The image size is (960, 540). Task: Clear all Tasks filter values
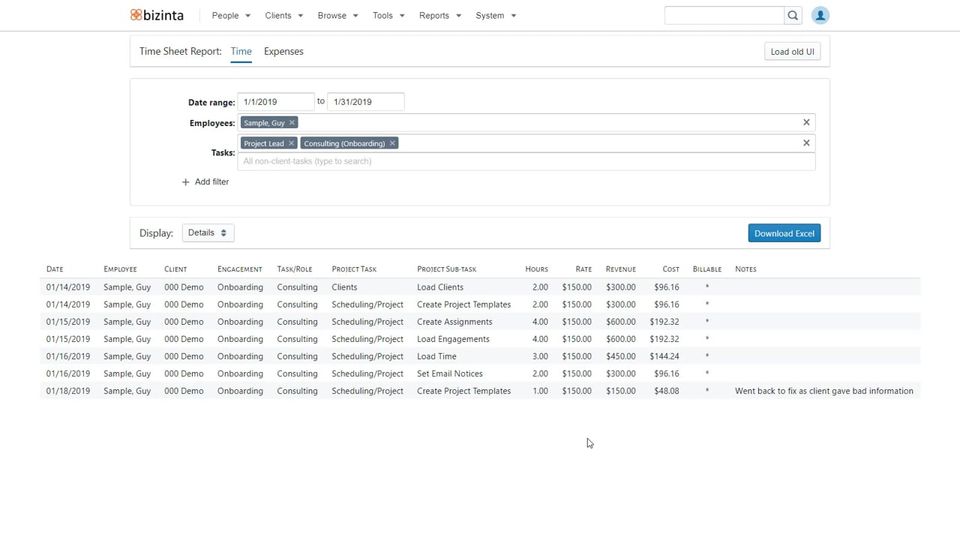tap(806, 143)
